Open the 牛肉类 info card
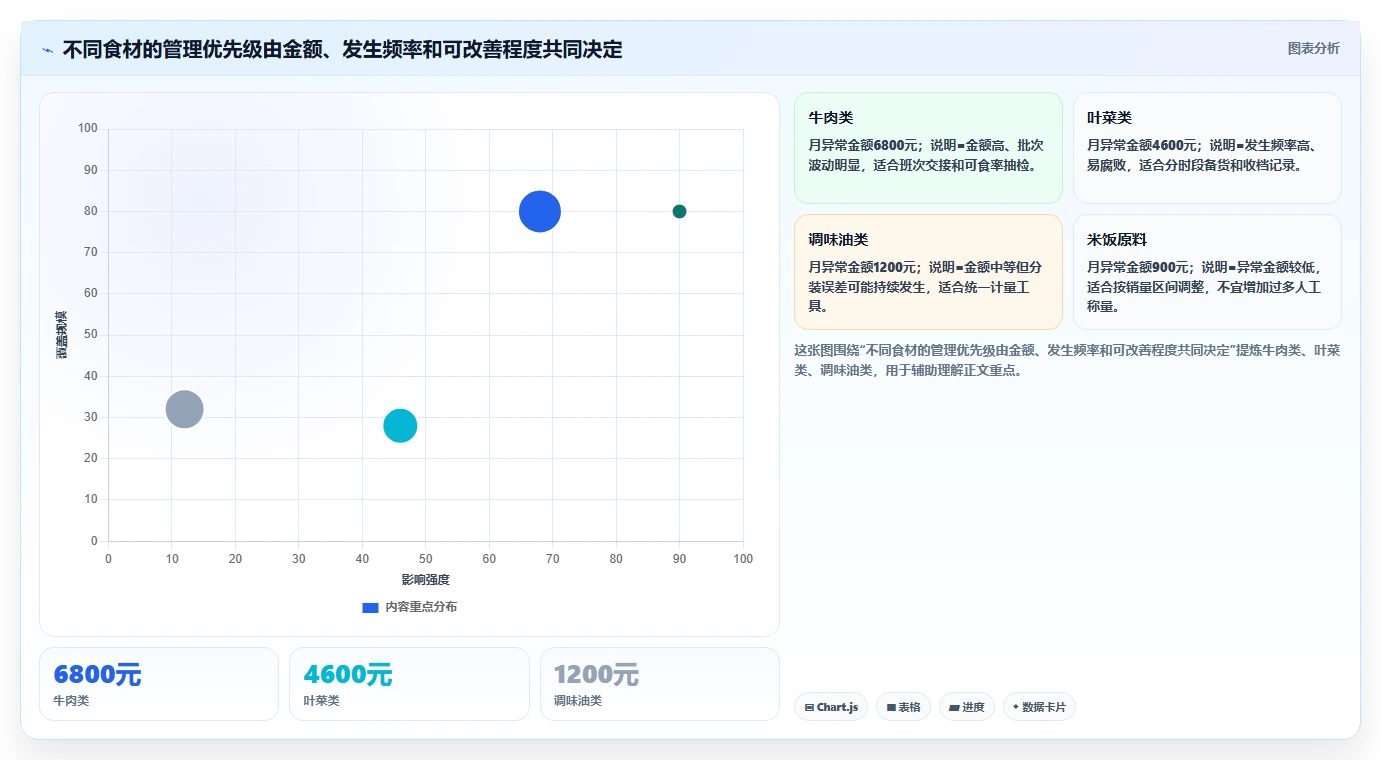Screen dimensions: 1381x760 928,148
